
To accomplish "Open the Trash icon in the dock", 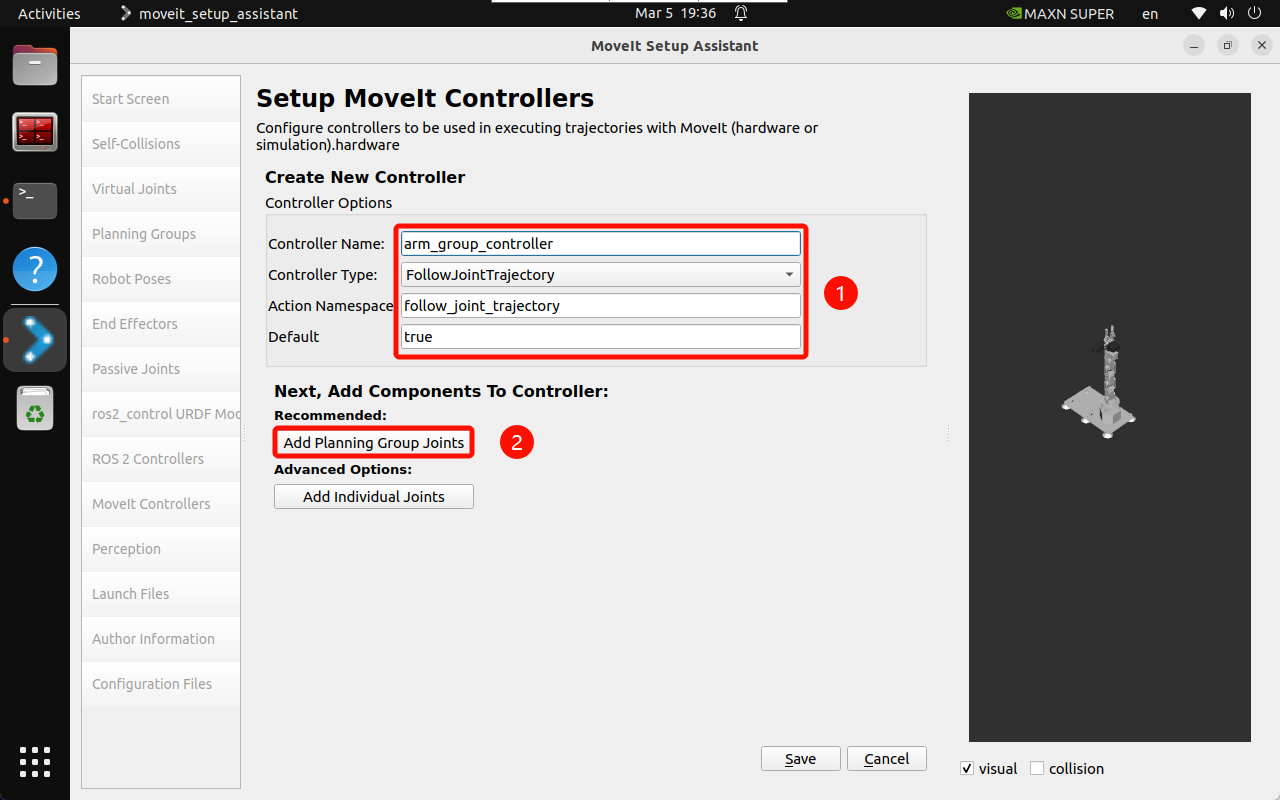I will pos(35,409).
